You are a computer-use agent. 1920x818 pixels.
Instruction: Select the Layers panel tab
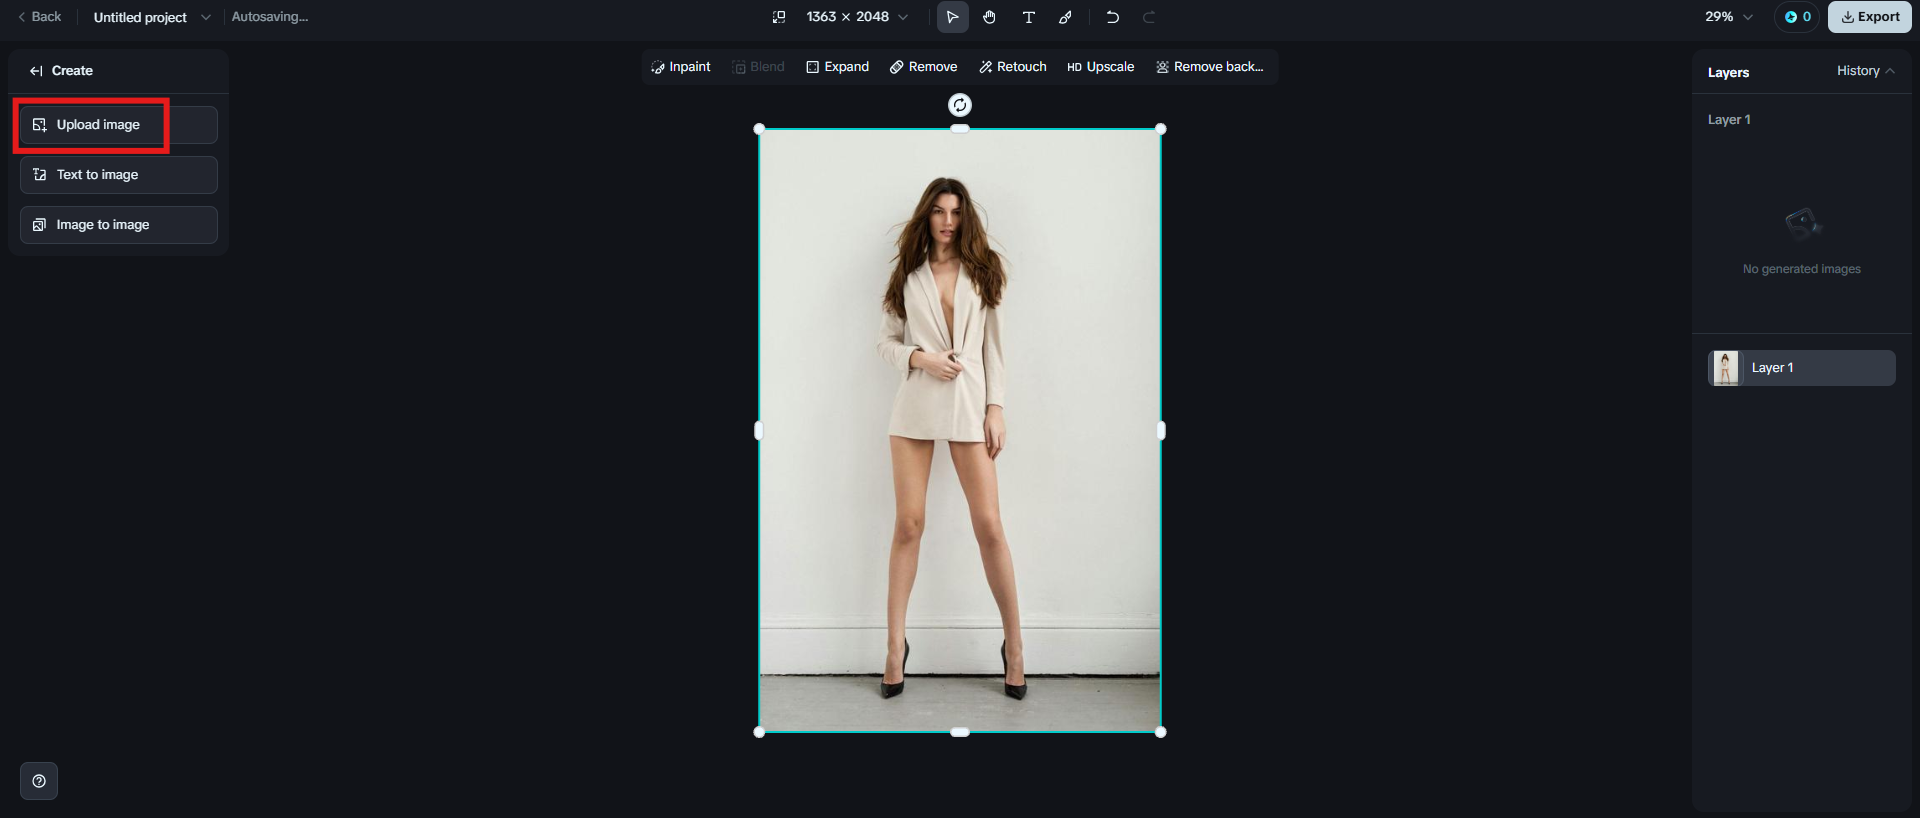[1728, 72]
